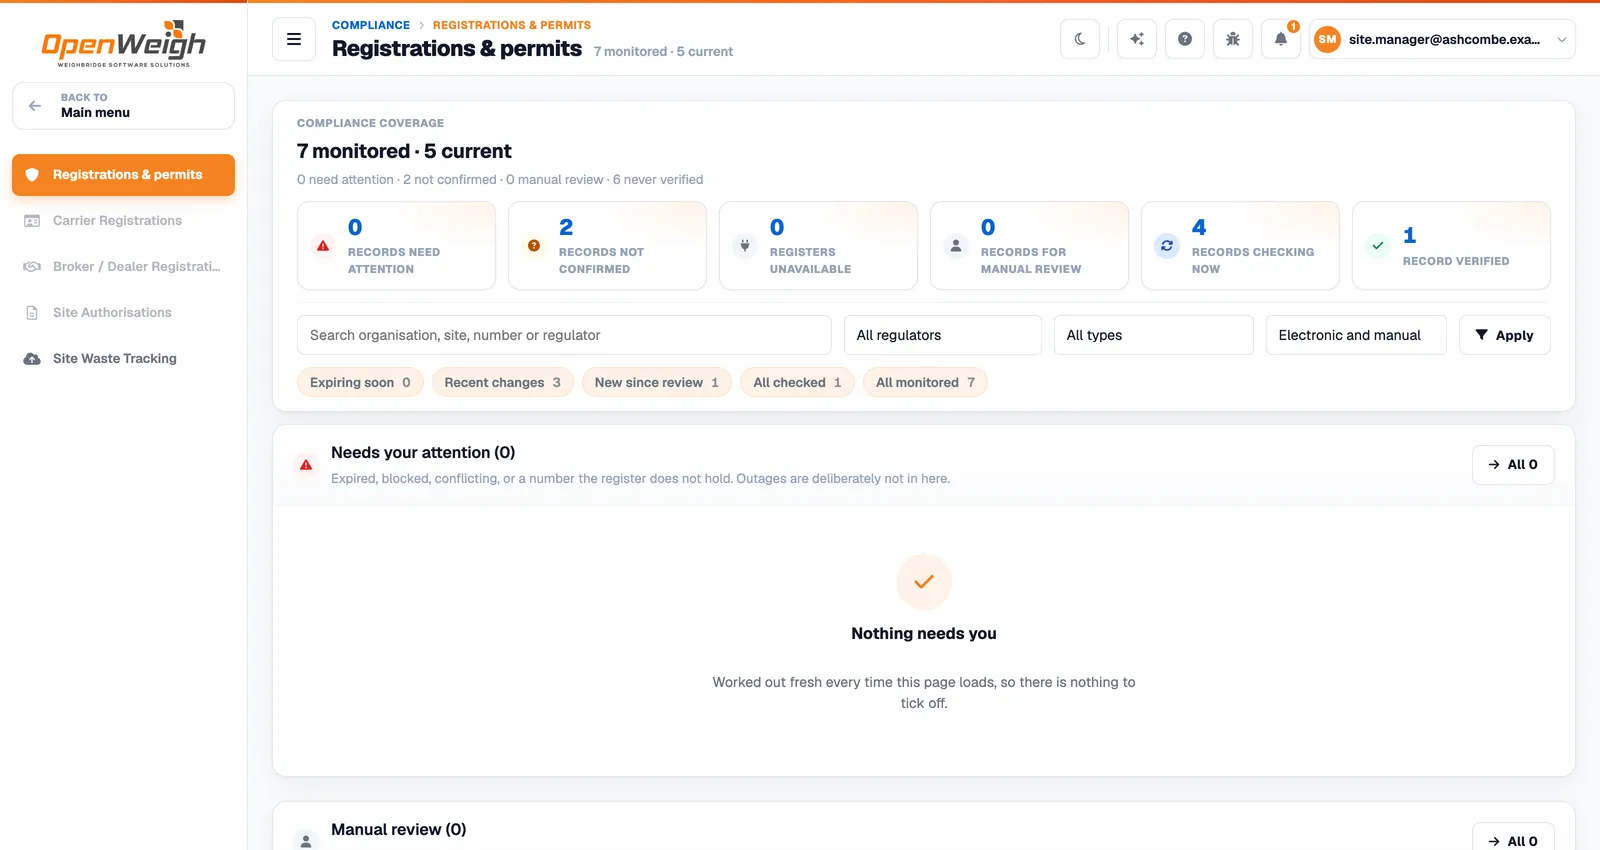Viewport: 1600px width, 850px height.
Task: Open All 0 in Needs your attention
Action: [1513, 465]
